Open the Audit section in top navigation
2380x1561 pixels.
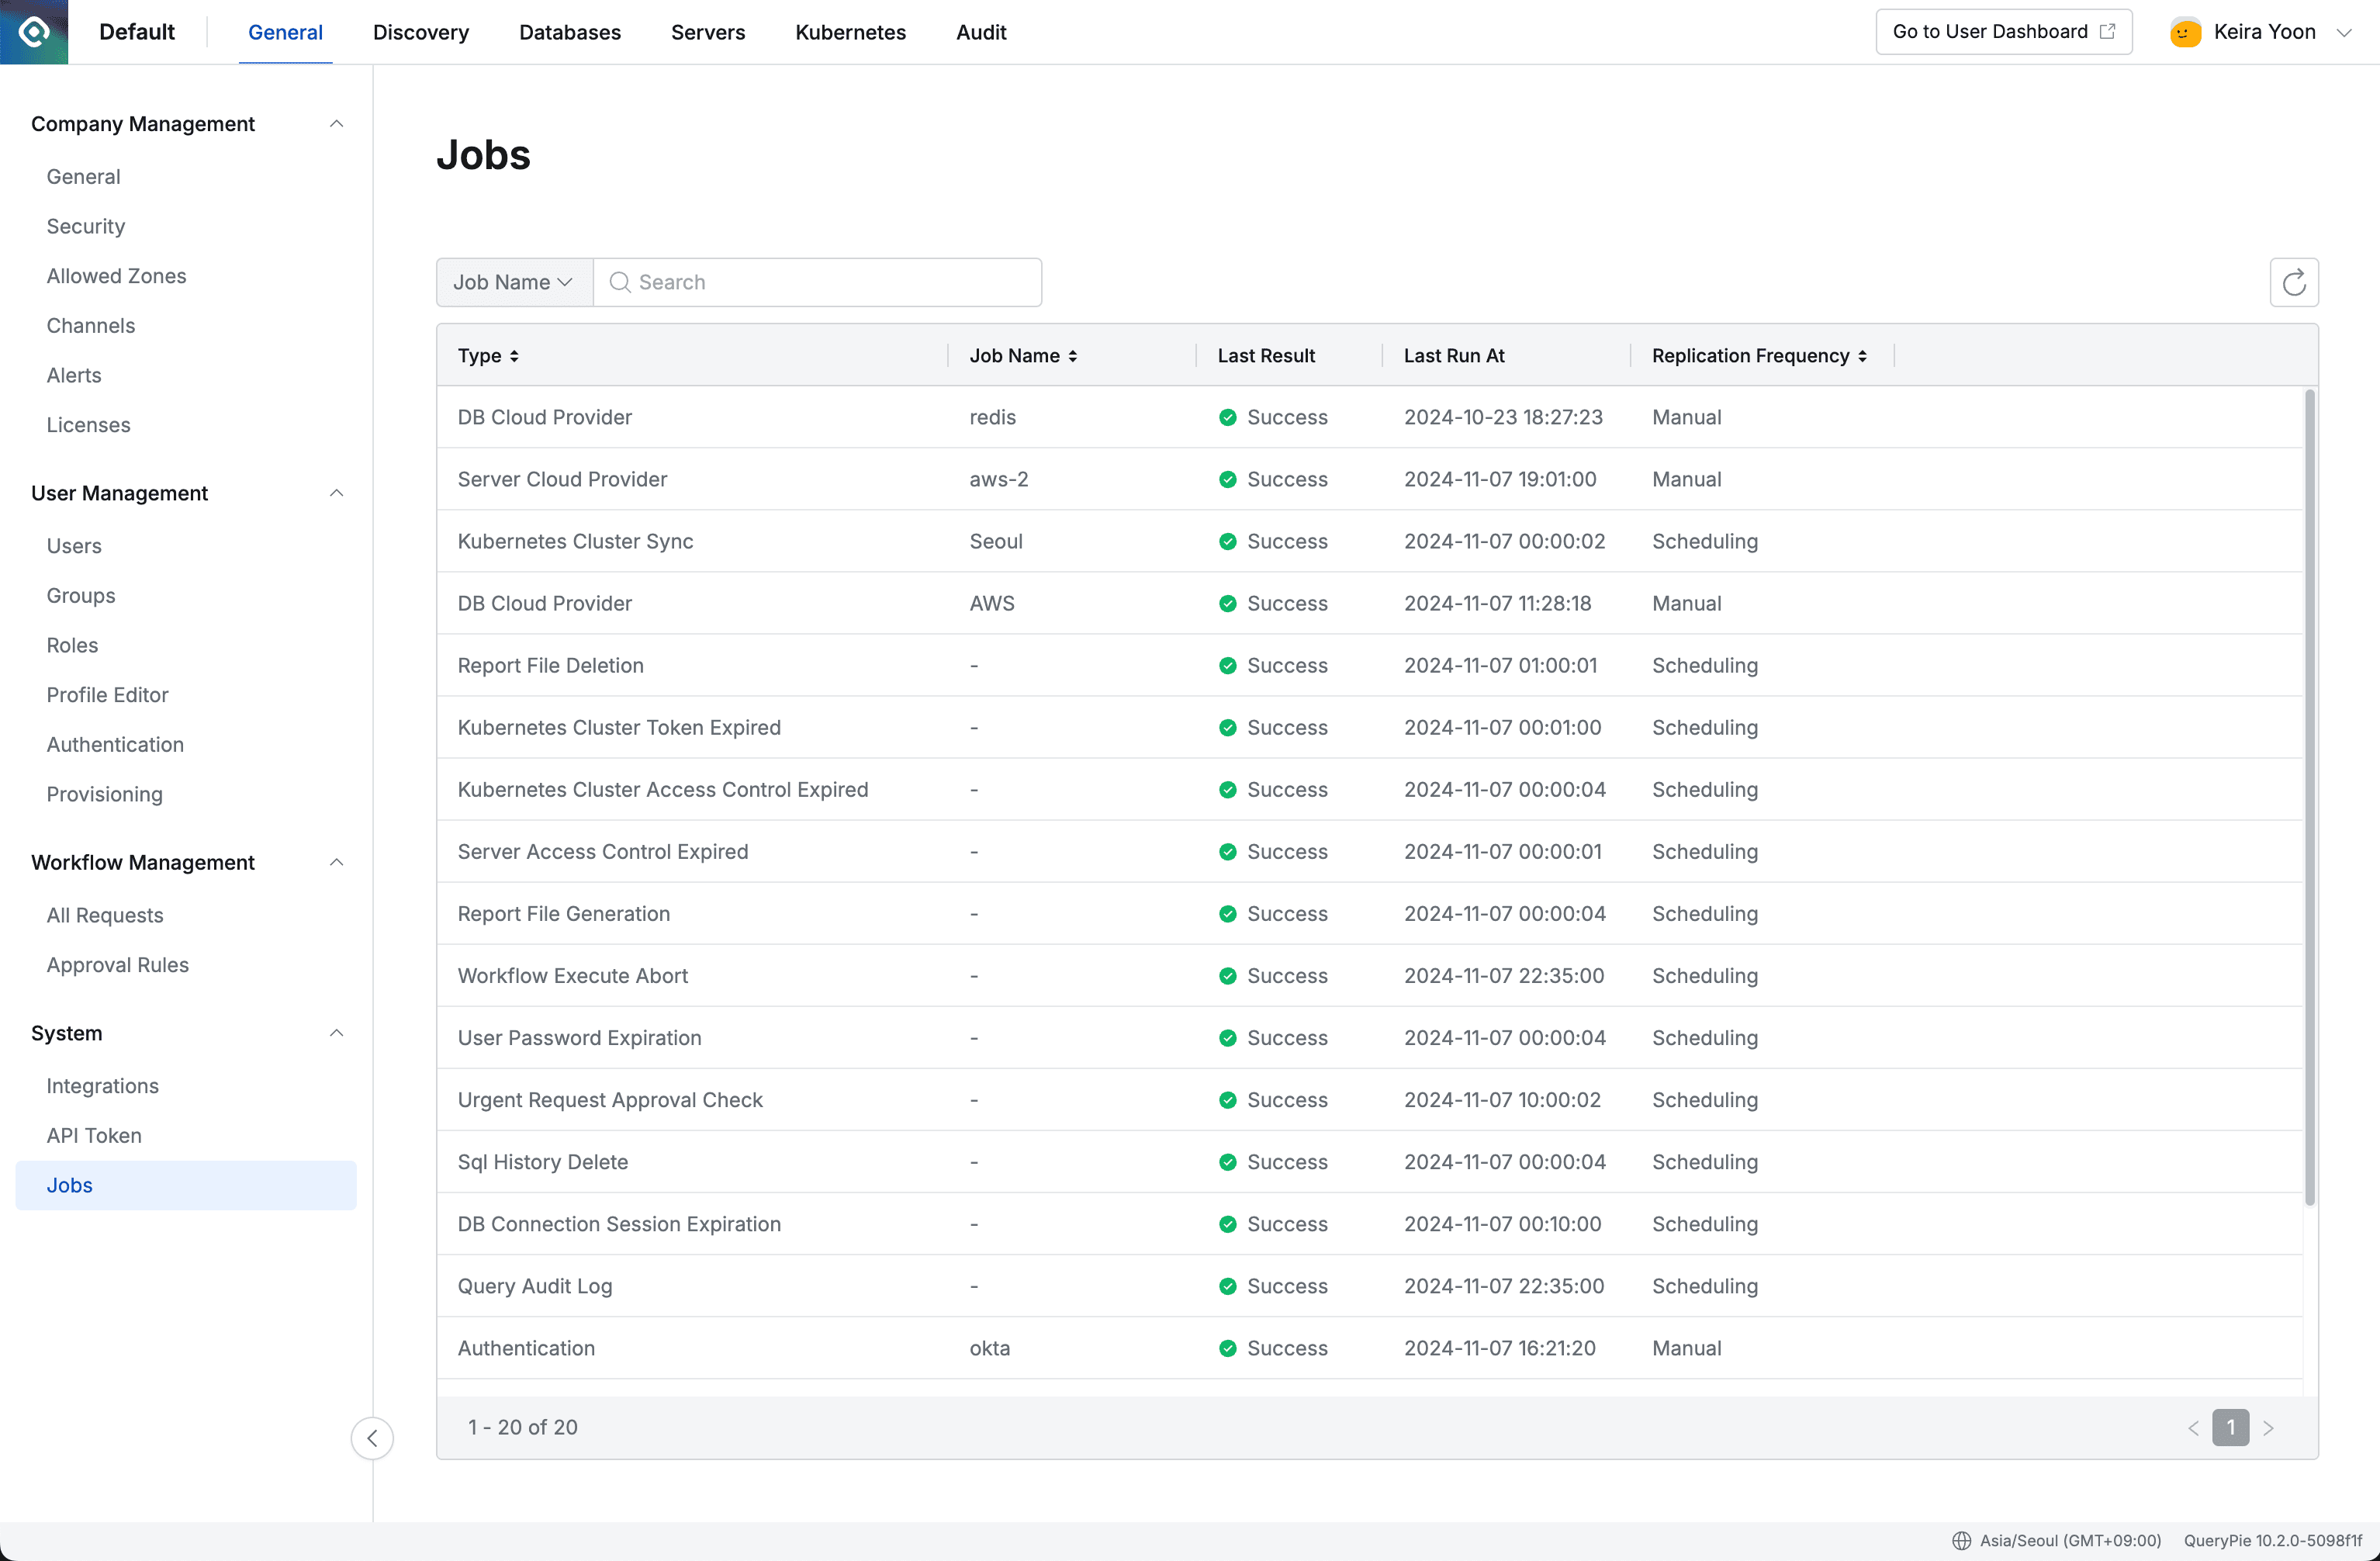(980, 31)
